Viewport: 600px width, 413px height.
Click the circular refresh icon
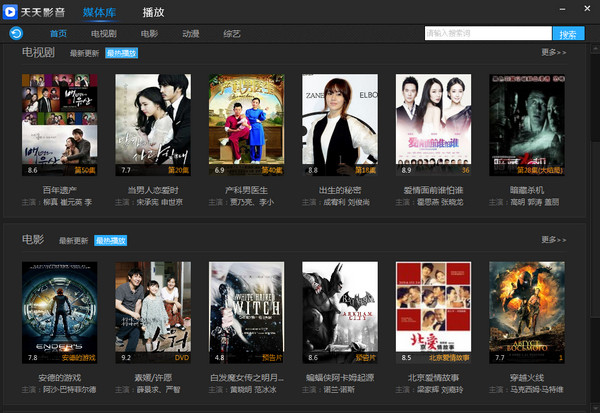(16, 33)
